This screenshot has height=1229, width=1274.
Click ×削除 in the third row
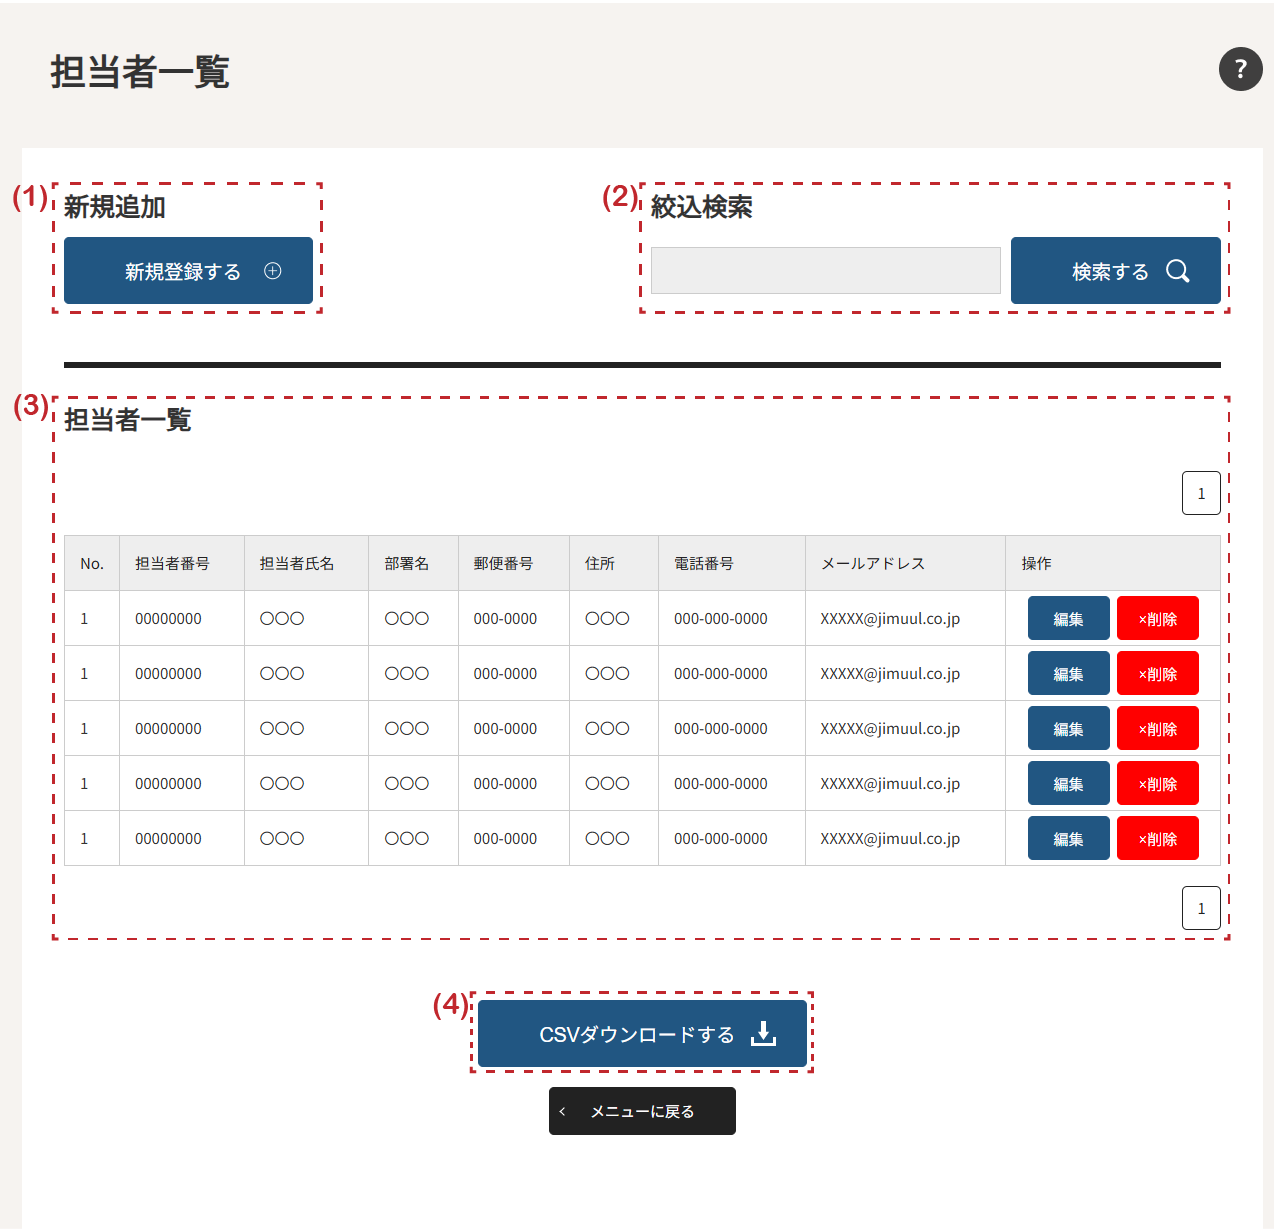[1157, 729]
